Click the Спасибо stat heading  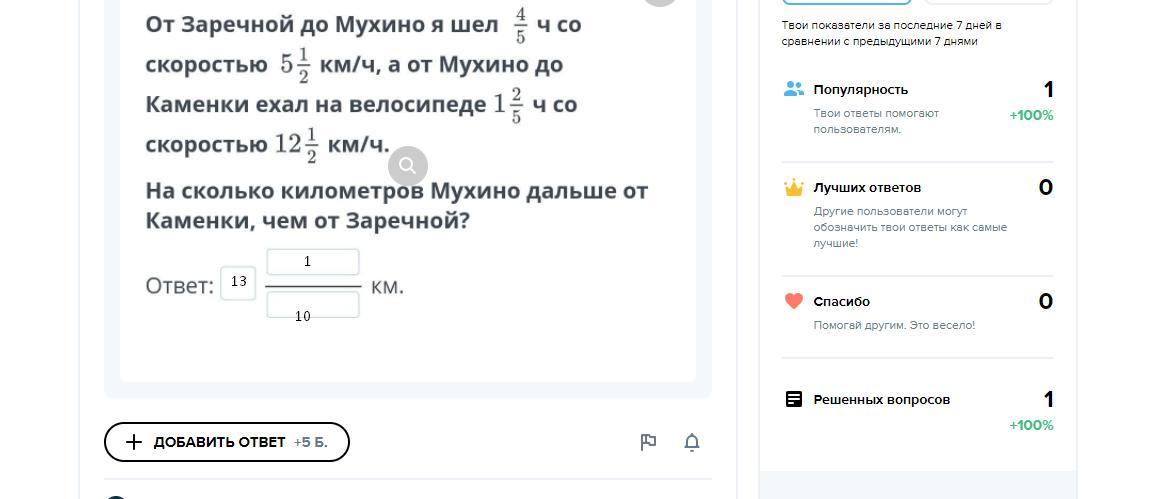coord(841,301)
